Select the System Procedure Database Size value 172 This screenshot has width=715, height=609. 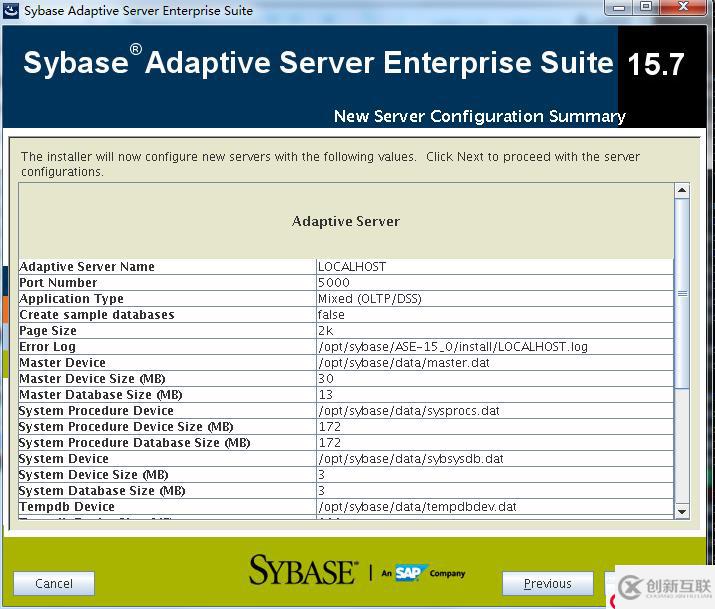[330, 443]
